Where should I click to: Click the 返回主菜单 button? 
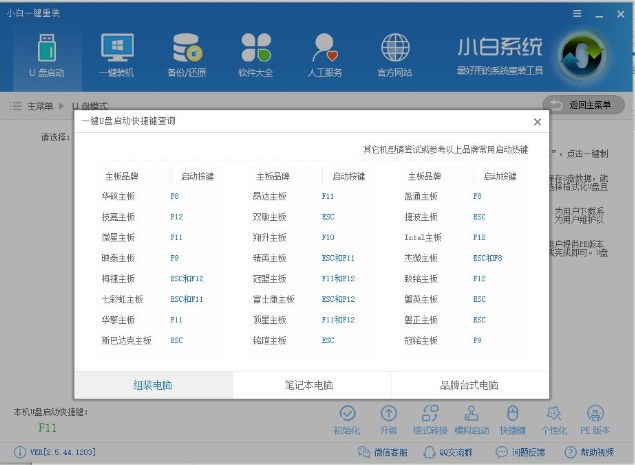583,105
